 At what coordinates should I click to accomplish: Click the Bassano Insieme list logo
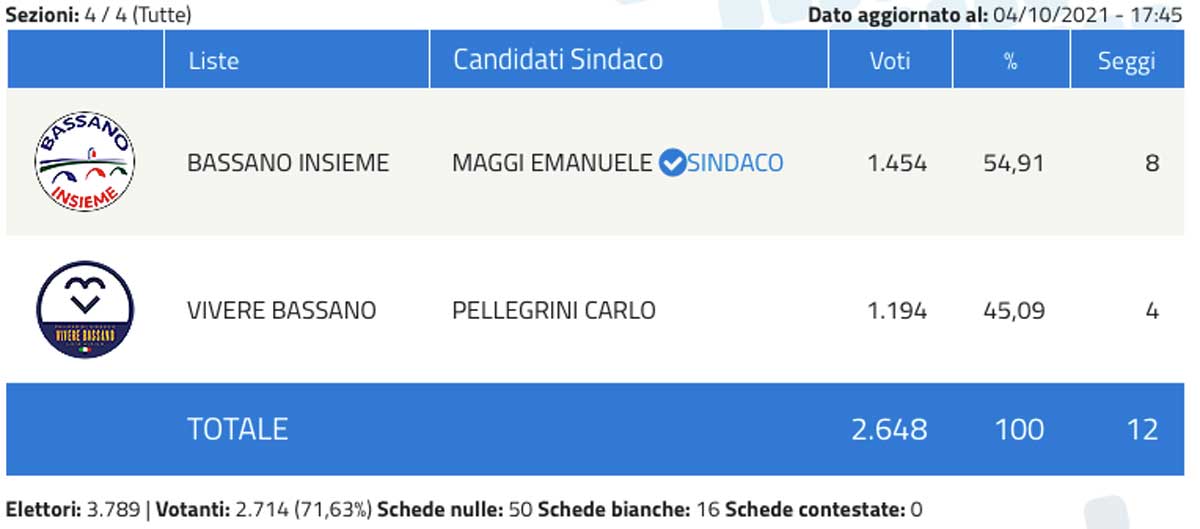(85, 162)
